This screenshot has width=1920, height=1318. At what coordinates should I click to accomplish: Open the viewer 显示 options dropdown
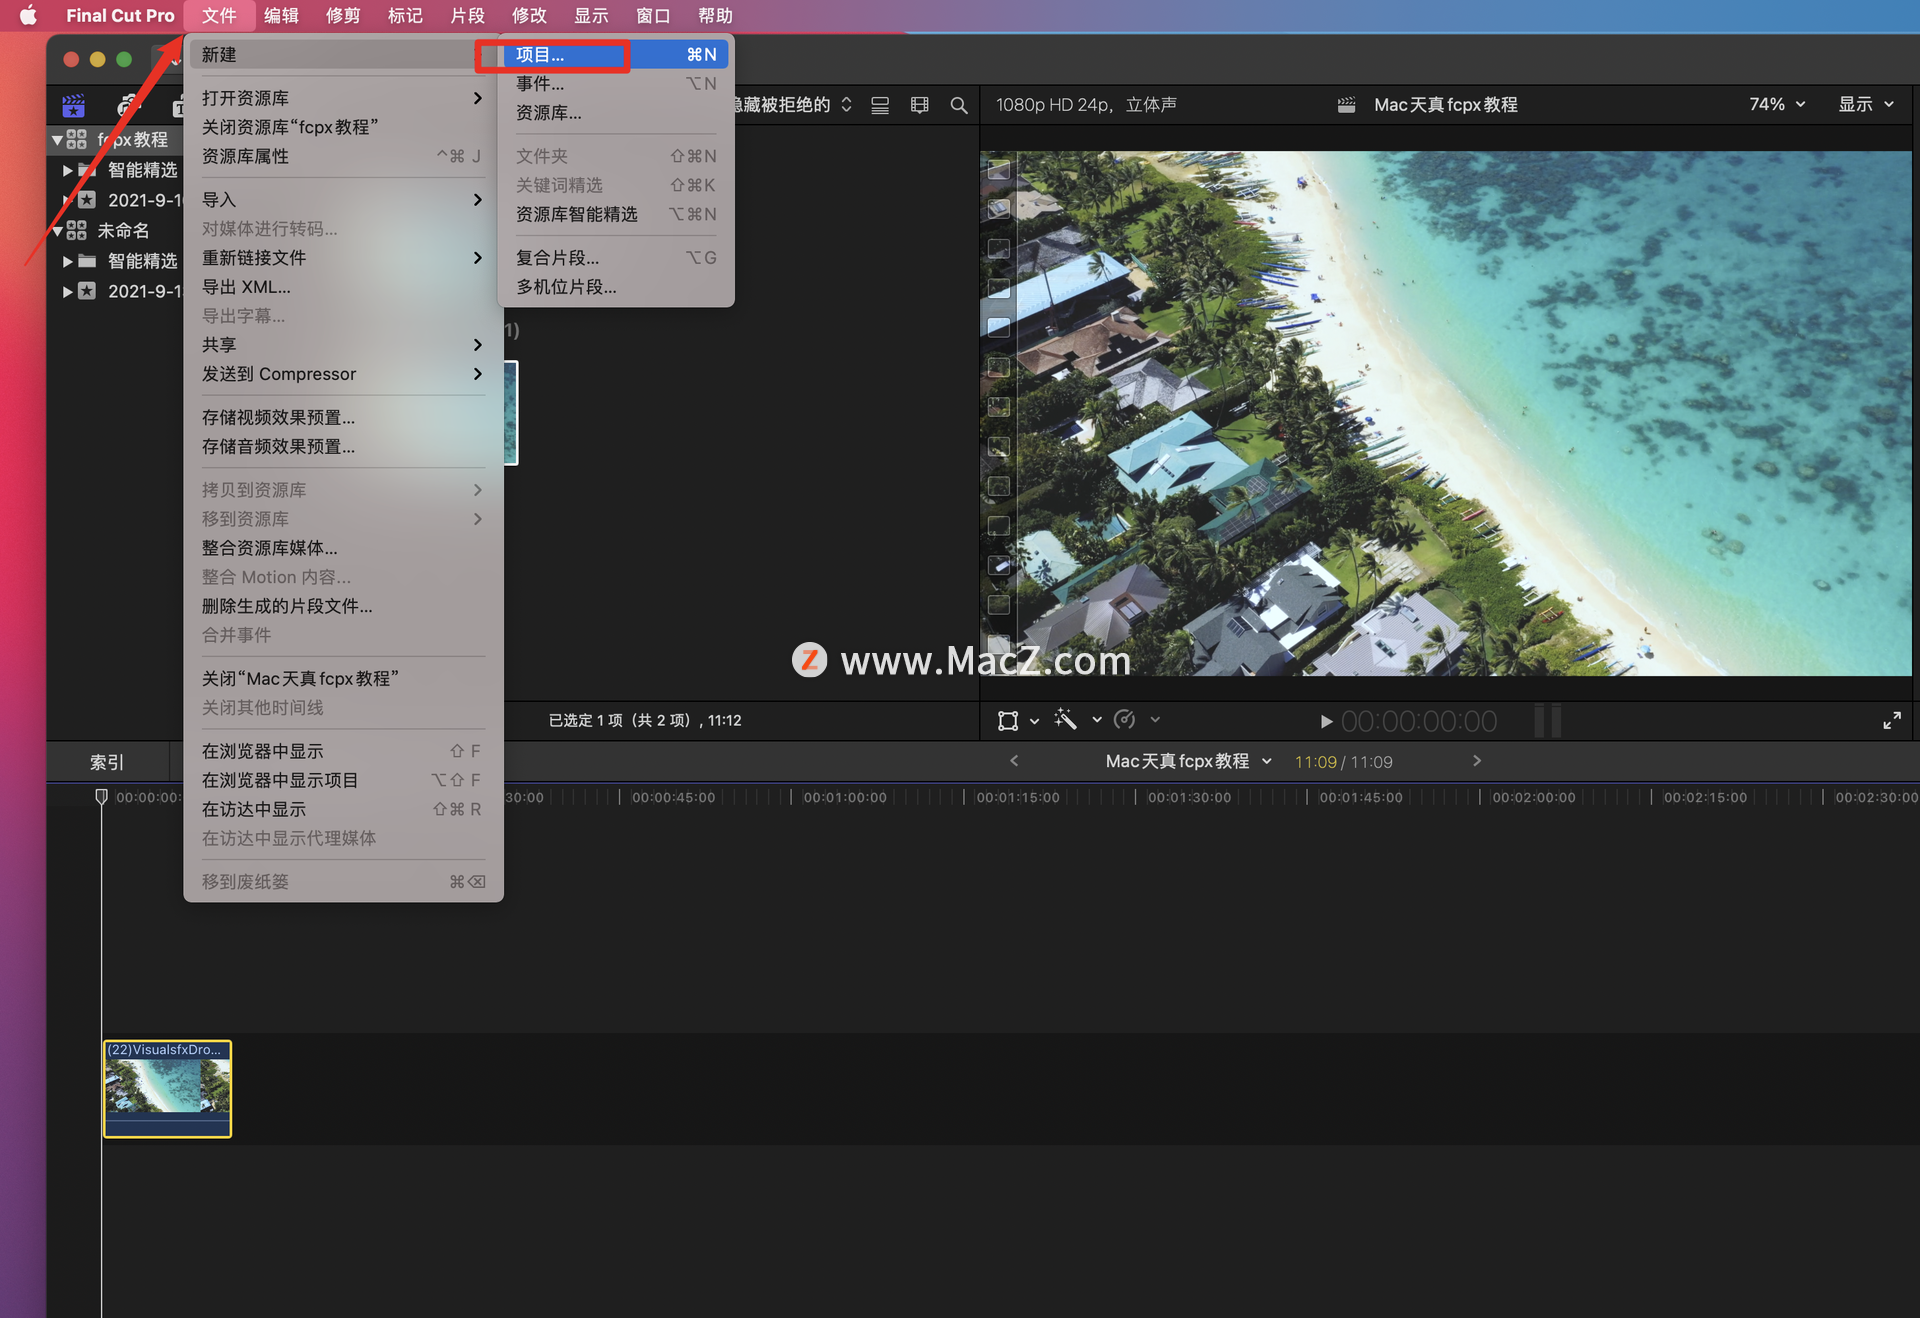click(x=1866, y=104)
